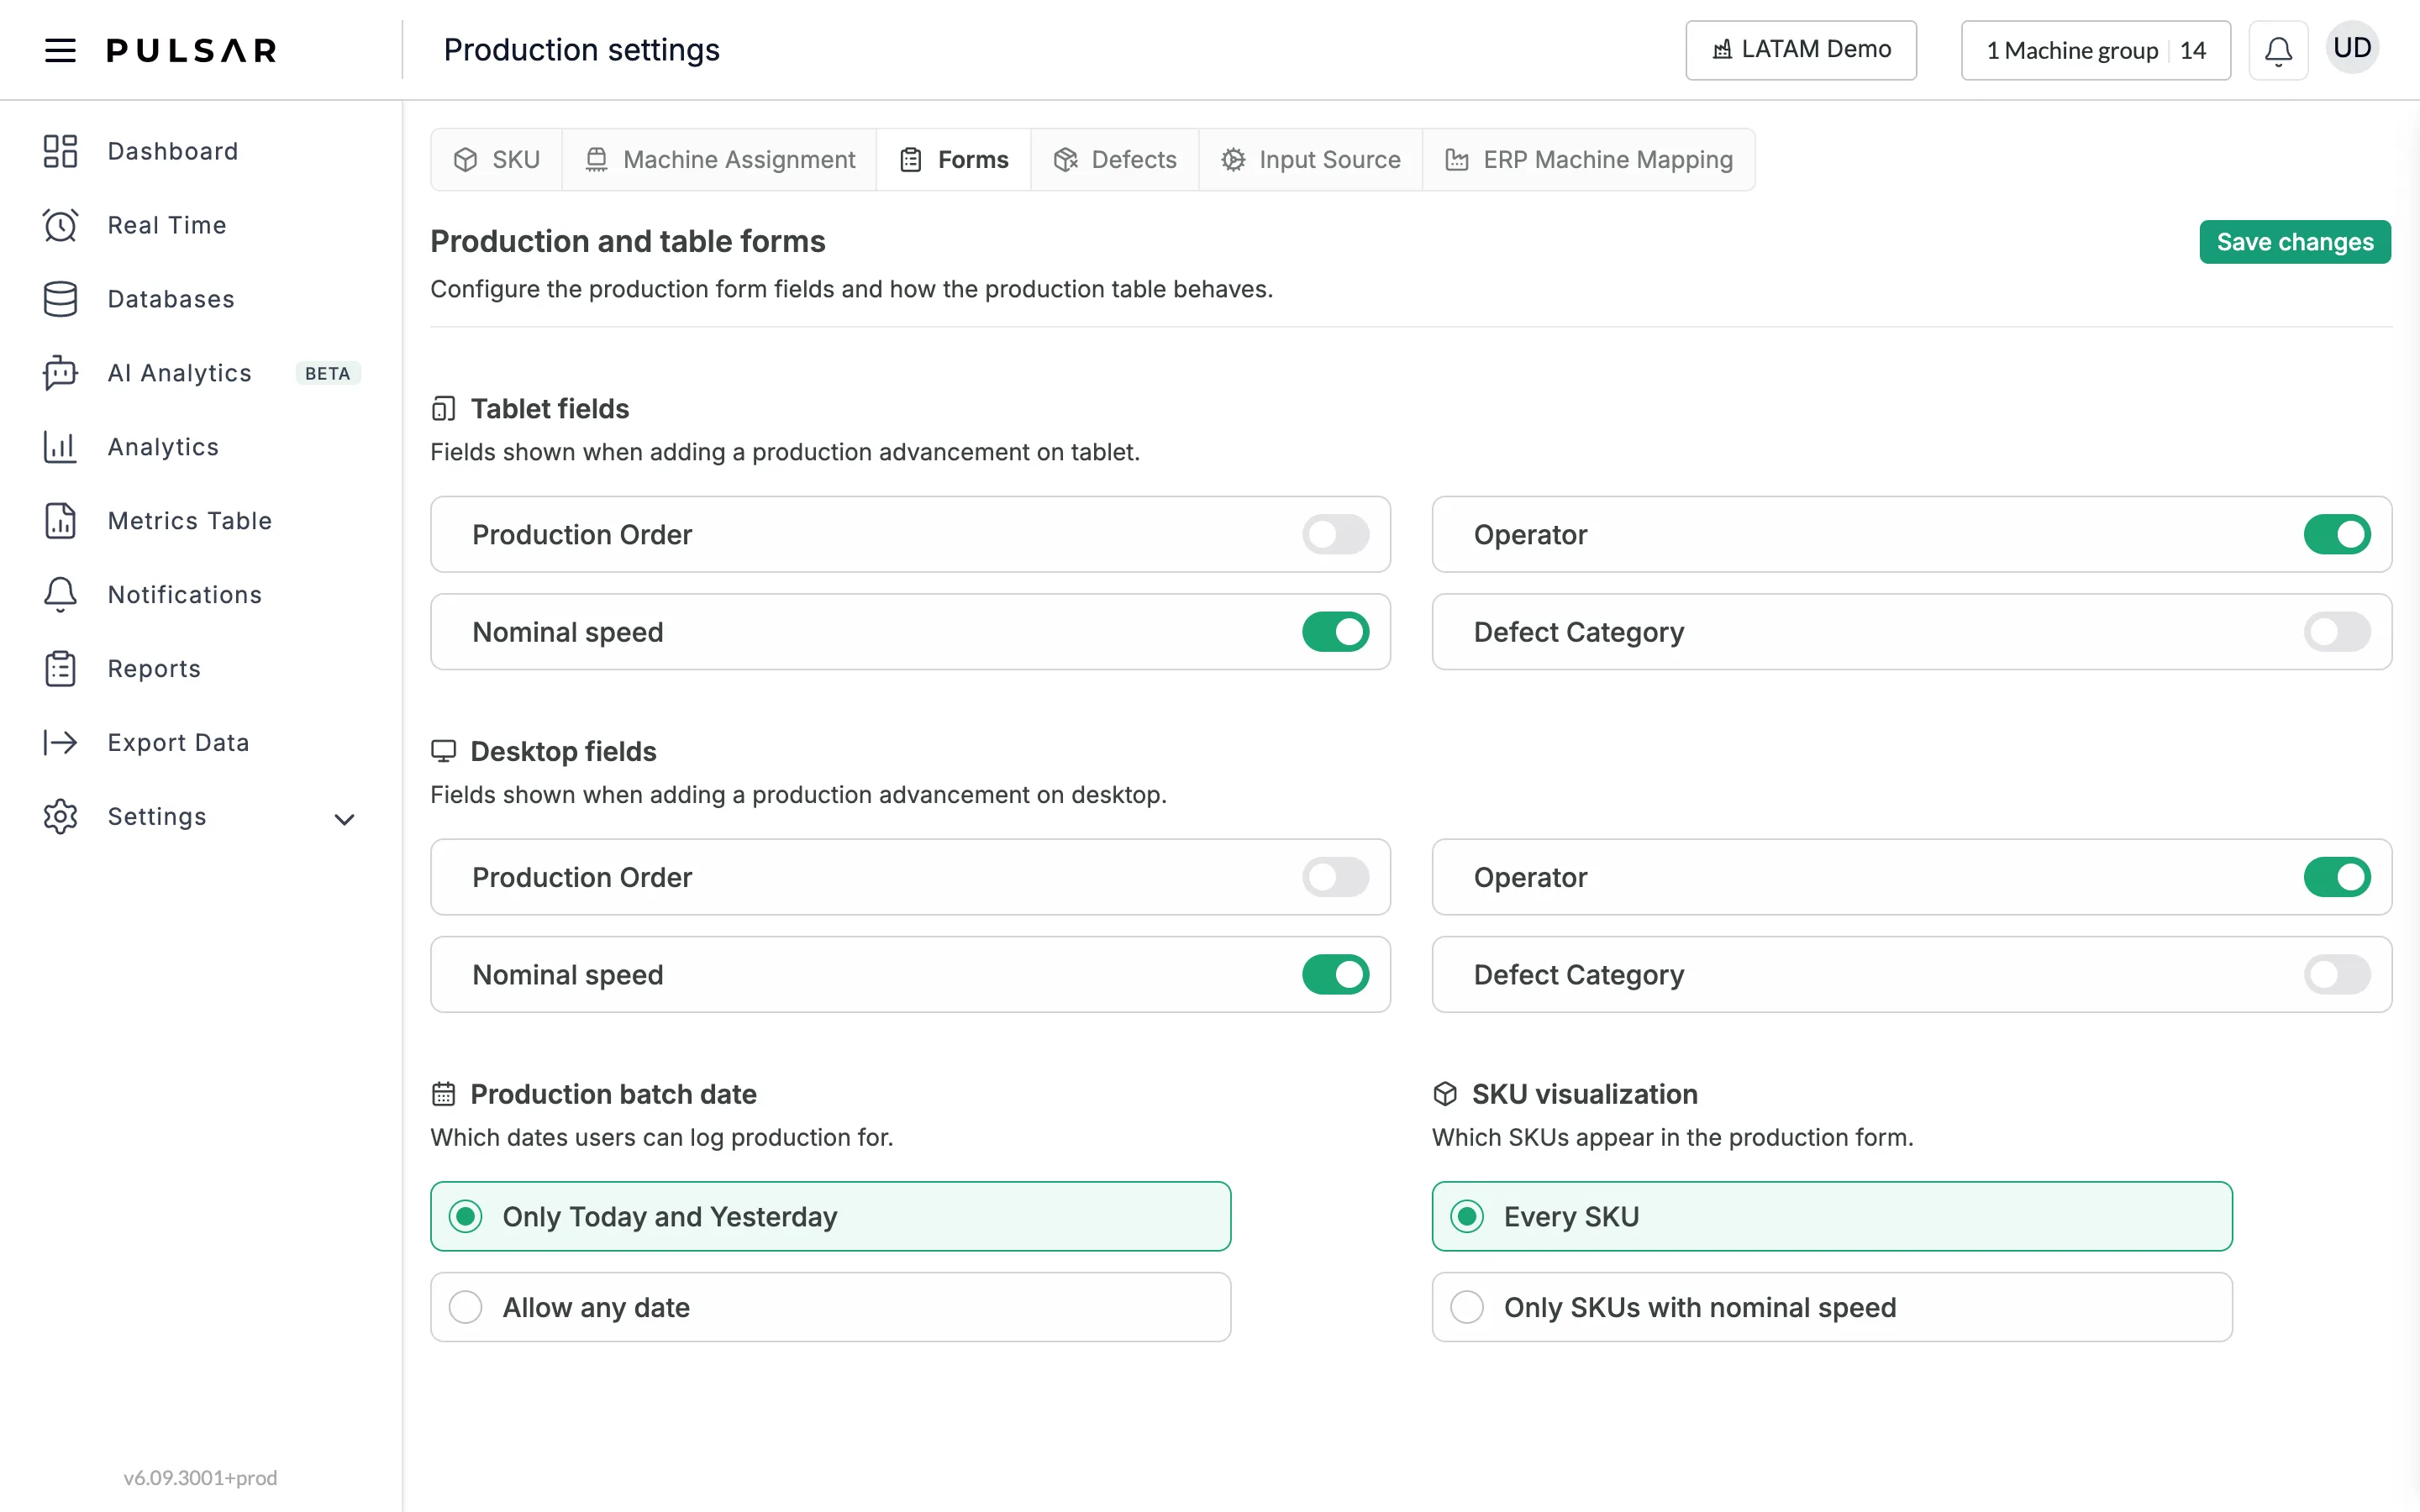
Task: Click the Notifications bell icon in sidebar
Action: [60, 595]
